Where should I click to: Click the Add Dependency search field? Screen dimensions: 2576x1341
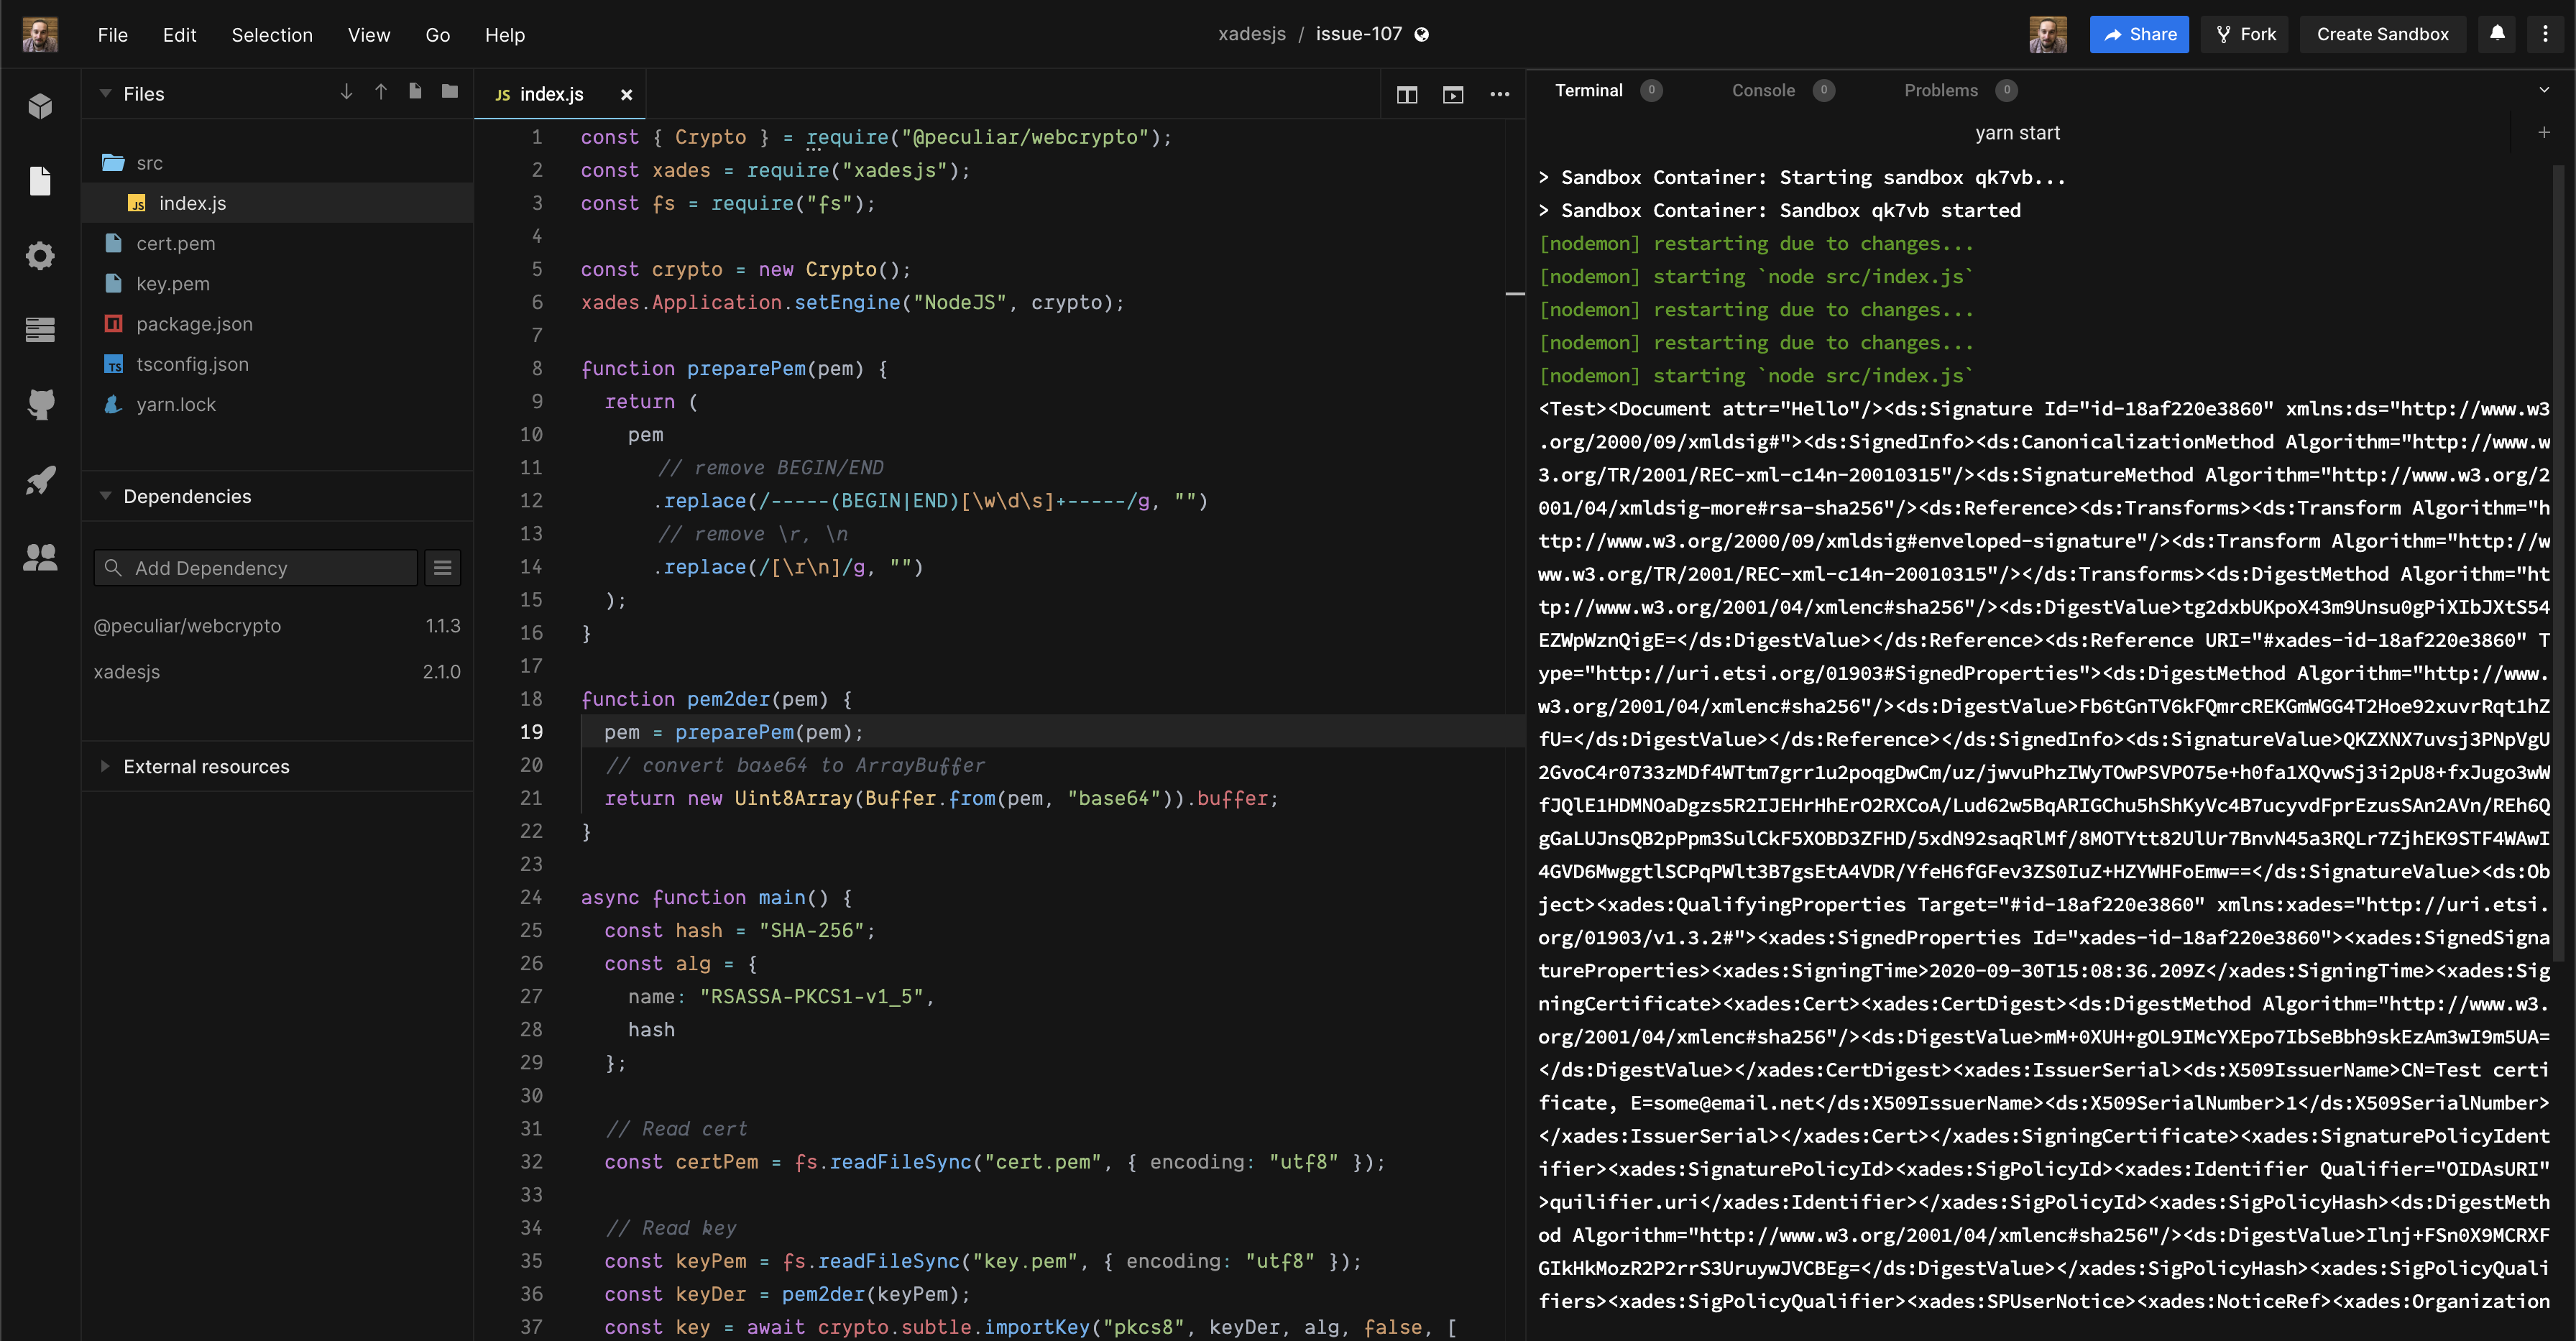coord(255,567)
